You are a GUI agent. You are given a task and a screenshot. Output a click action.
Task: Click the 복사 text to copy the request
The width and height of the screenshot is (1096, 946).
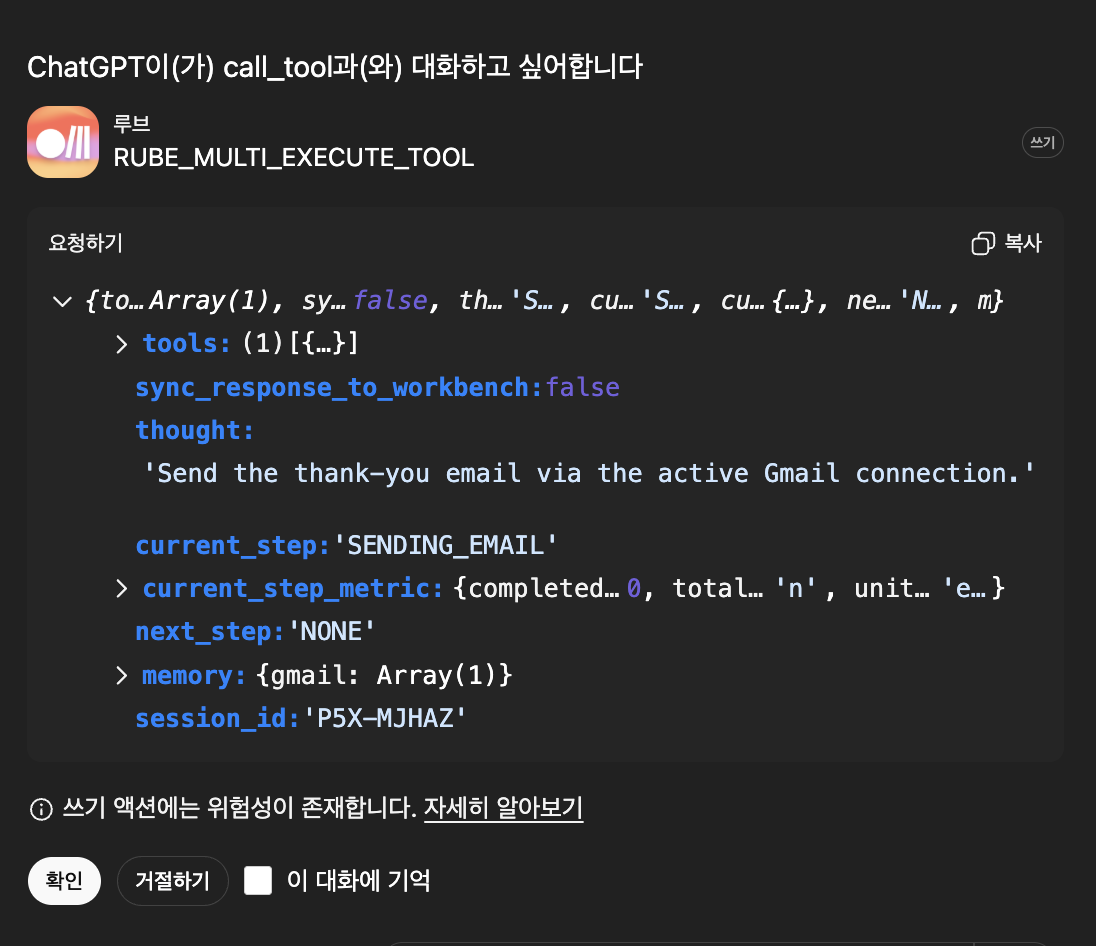point(1023,243)
